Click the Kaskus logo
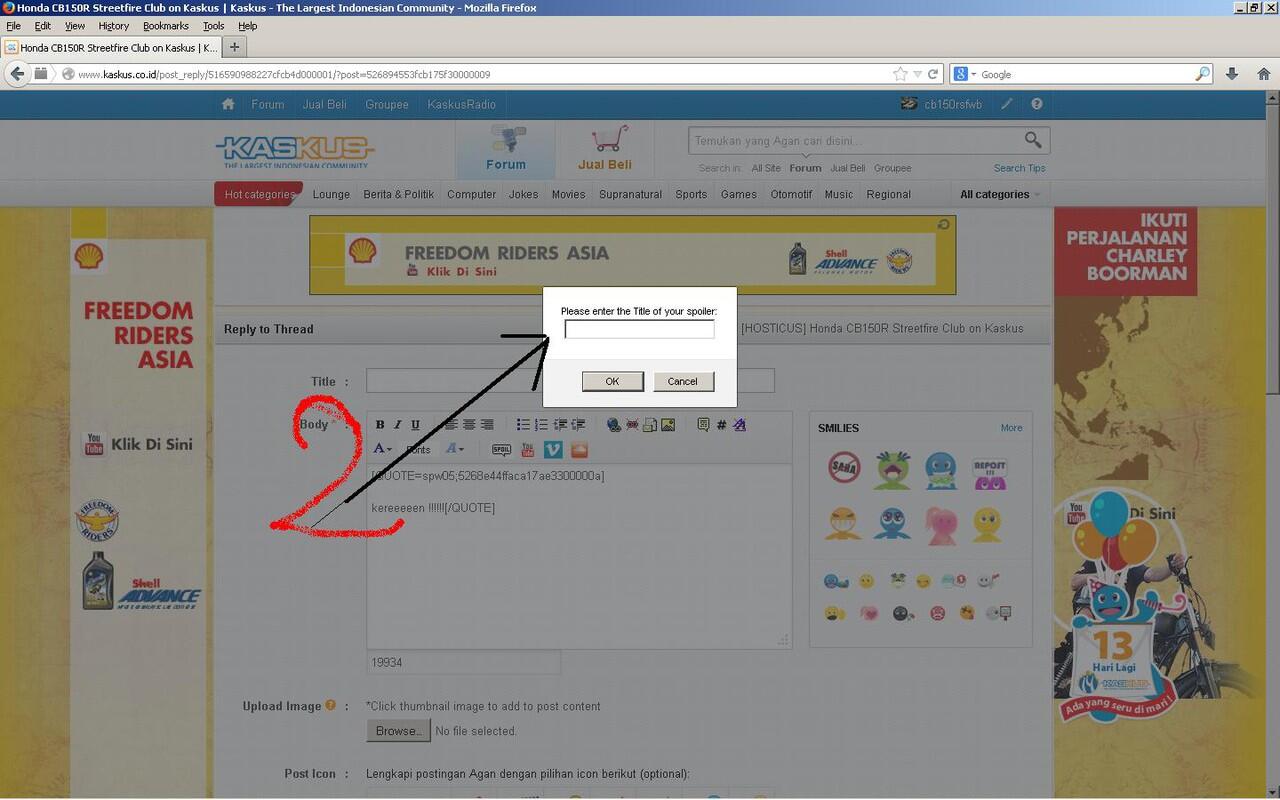Screen dimensions: 1280x800 (x=295, y=151)
